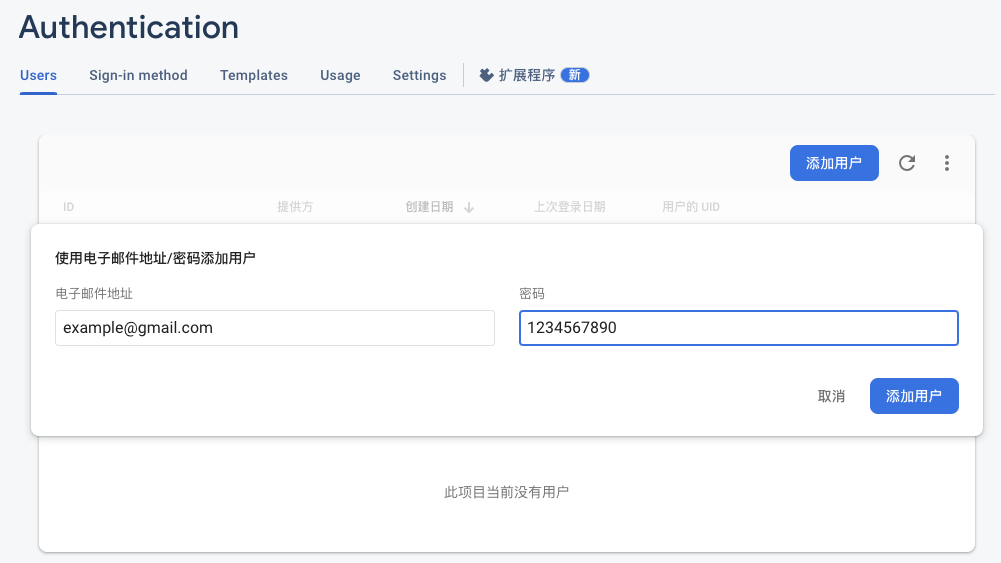
Task: Switch to the Users tab
Action: pos(38,75)
